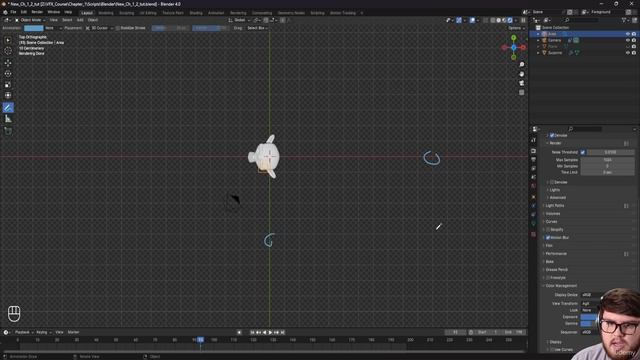Click the zoom magnifier viewport icon
Viewport: 640px width, 360px height.
pyautogui.click(x=522, y=64)
